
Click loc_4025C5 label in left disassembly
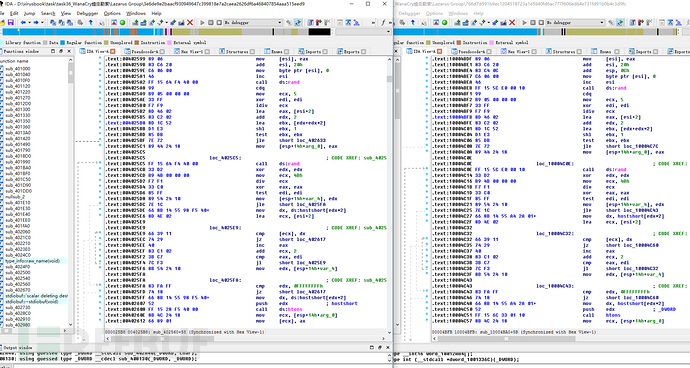coord(225,158)
